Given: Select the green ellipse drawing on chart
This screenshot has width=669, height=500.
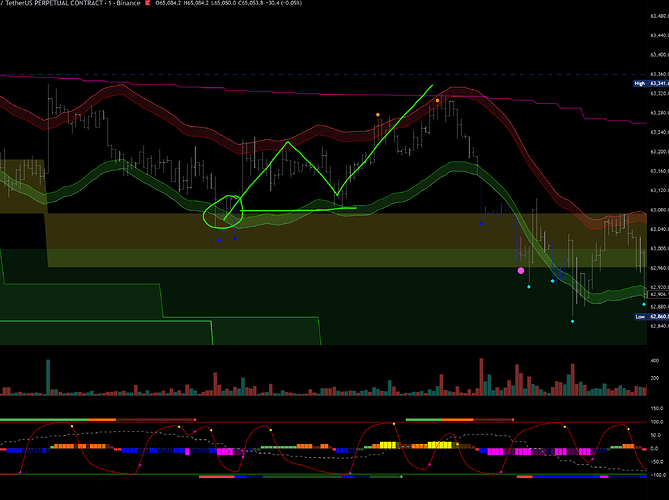Looking at the screenshot, I should 222,184.
